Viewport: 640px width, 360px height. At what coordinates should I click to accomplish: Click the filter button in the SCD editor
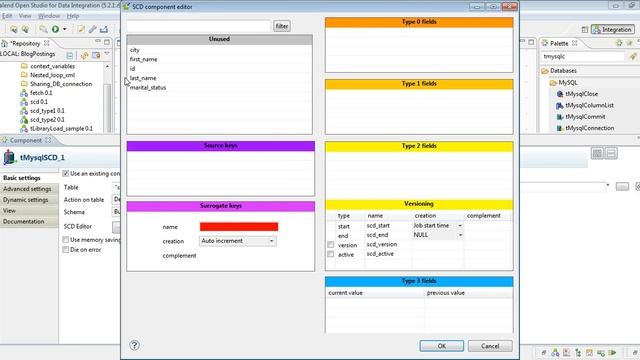tap(282, 26)
